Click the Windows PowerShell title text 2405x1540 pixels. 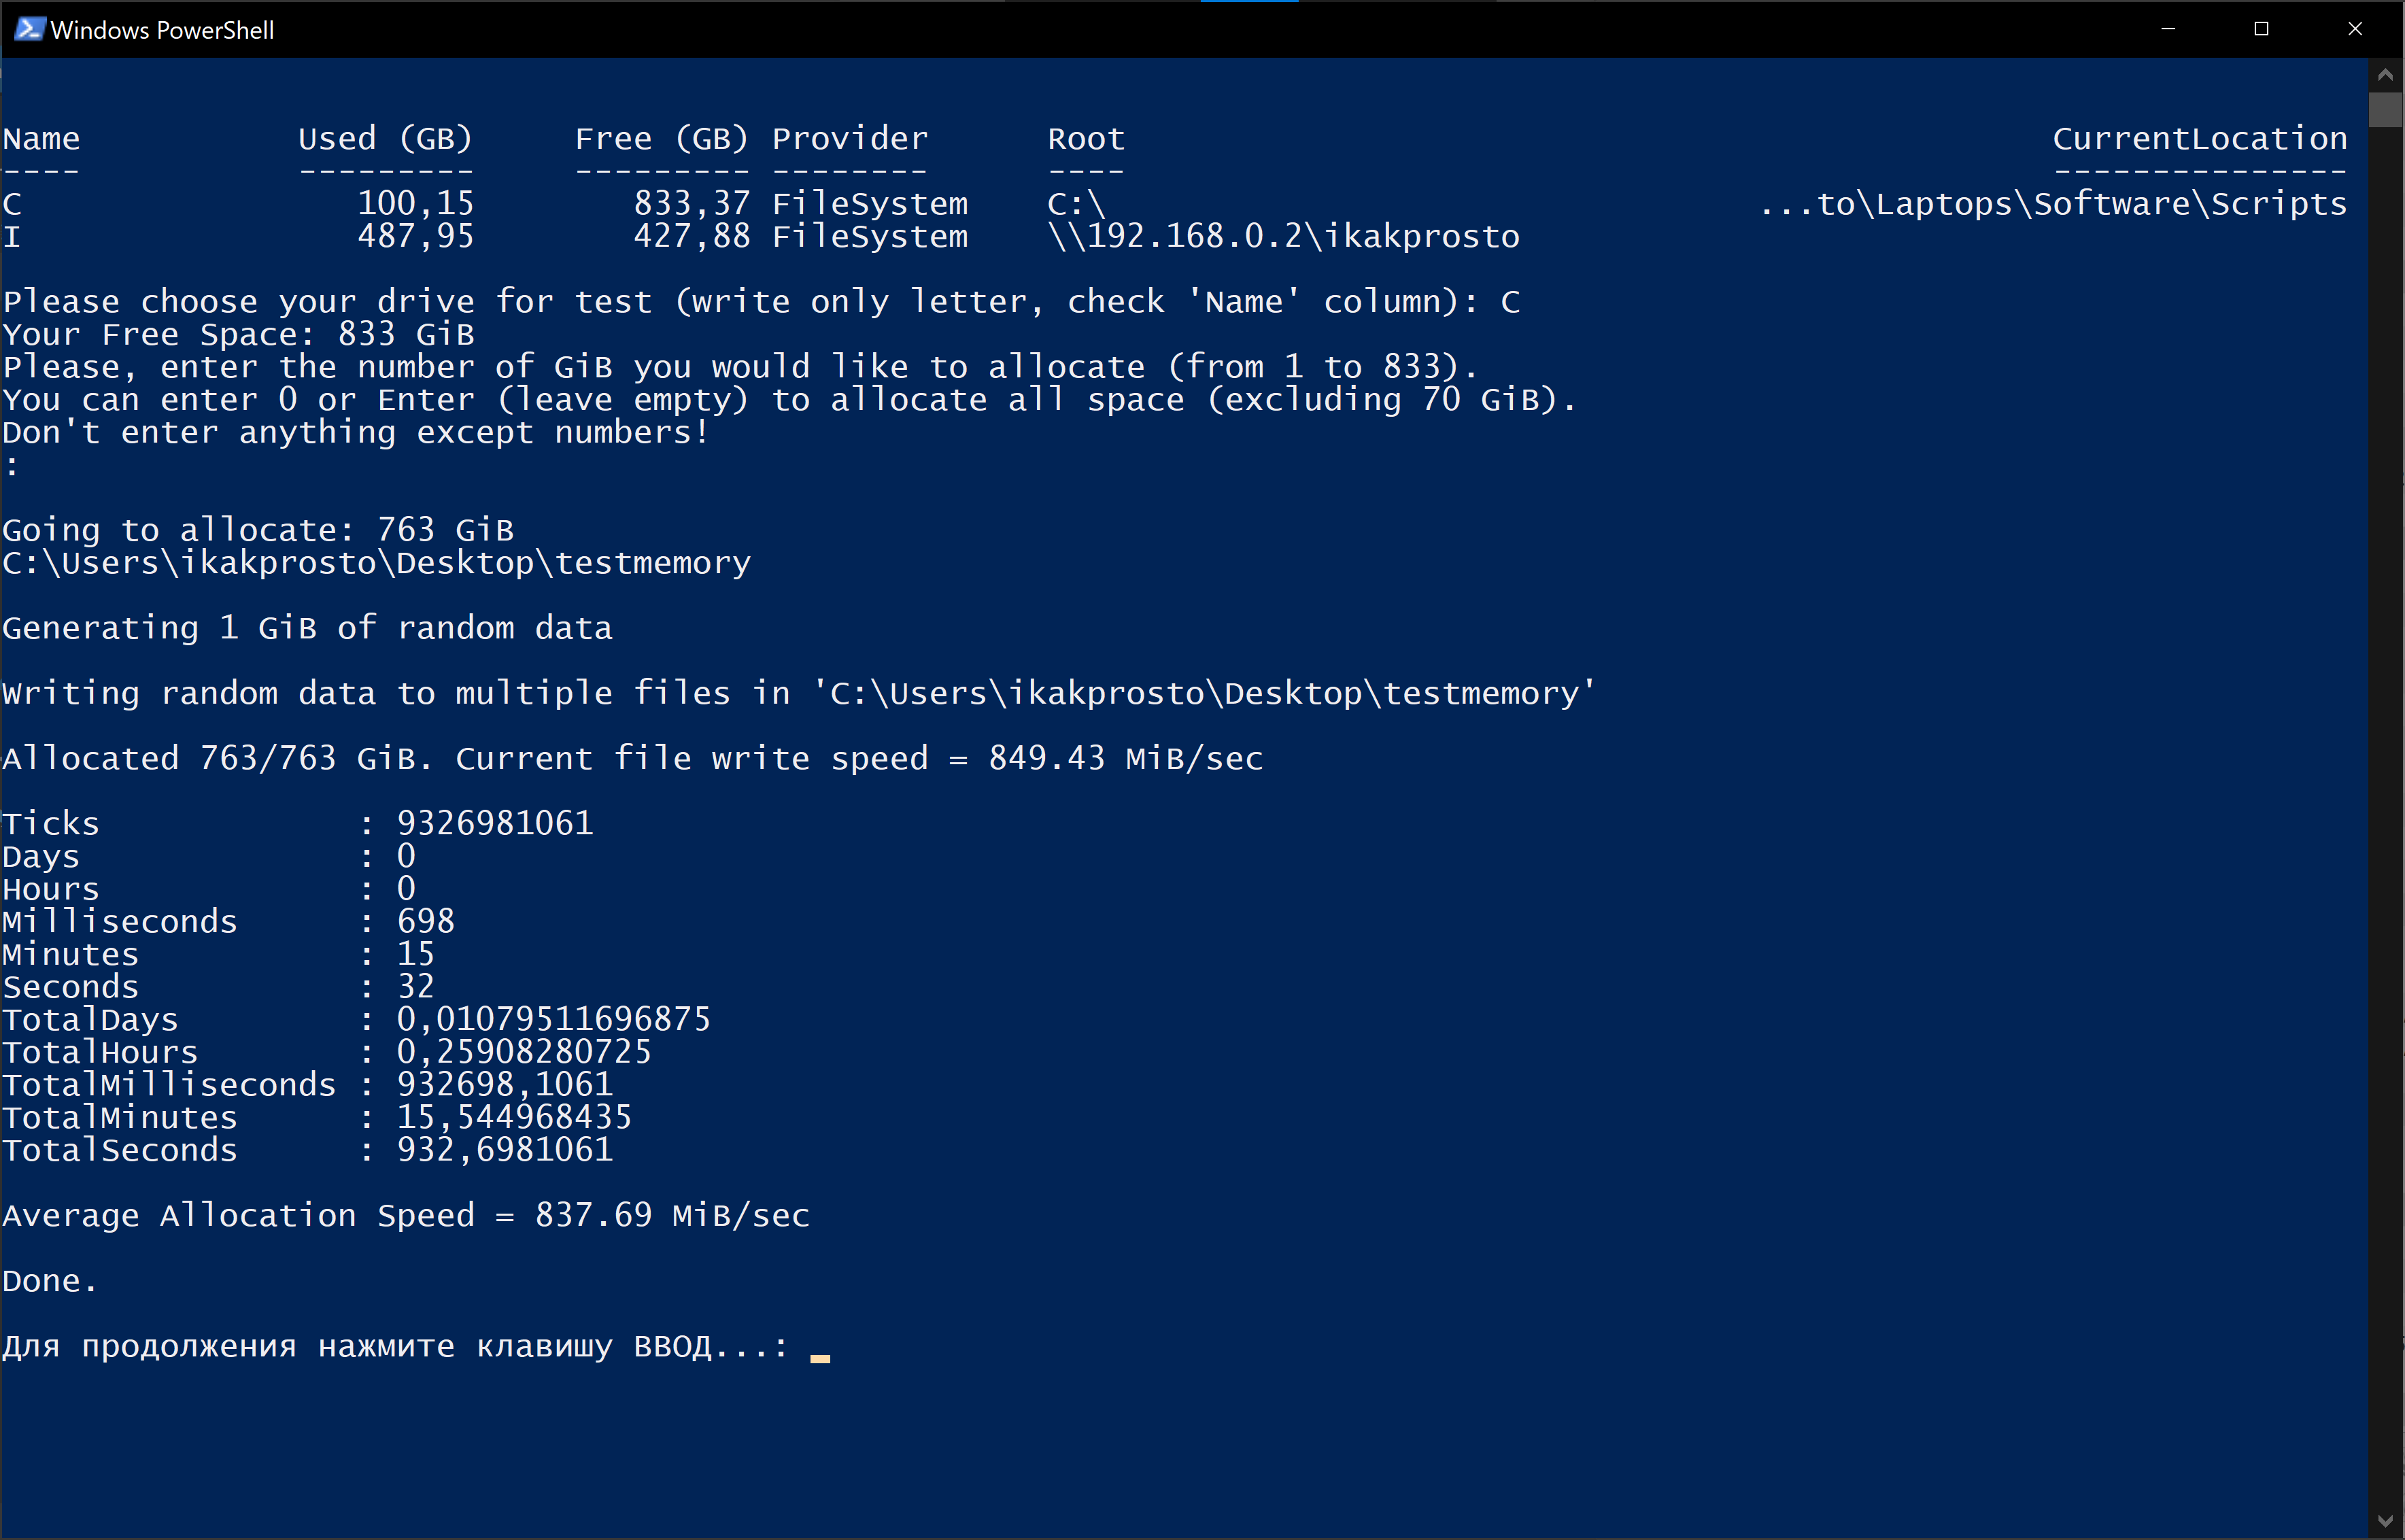pos(162,30)
